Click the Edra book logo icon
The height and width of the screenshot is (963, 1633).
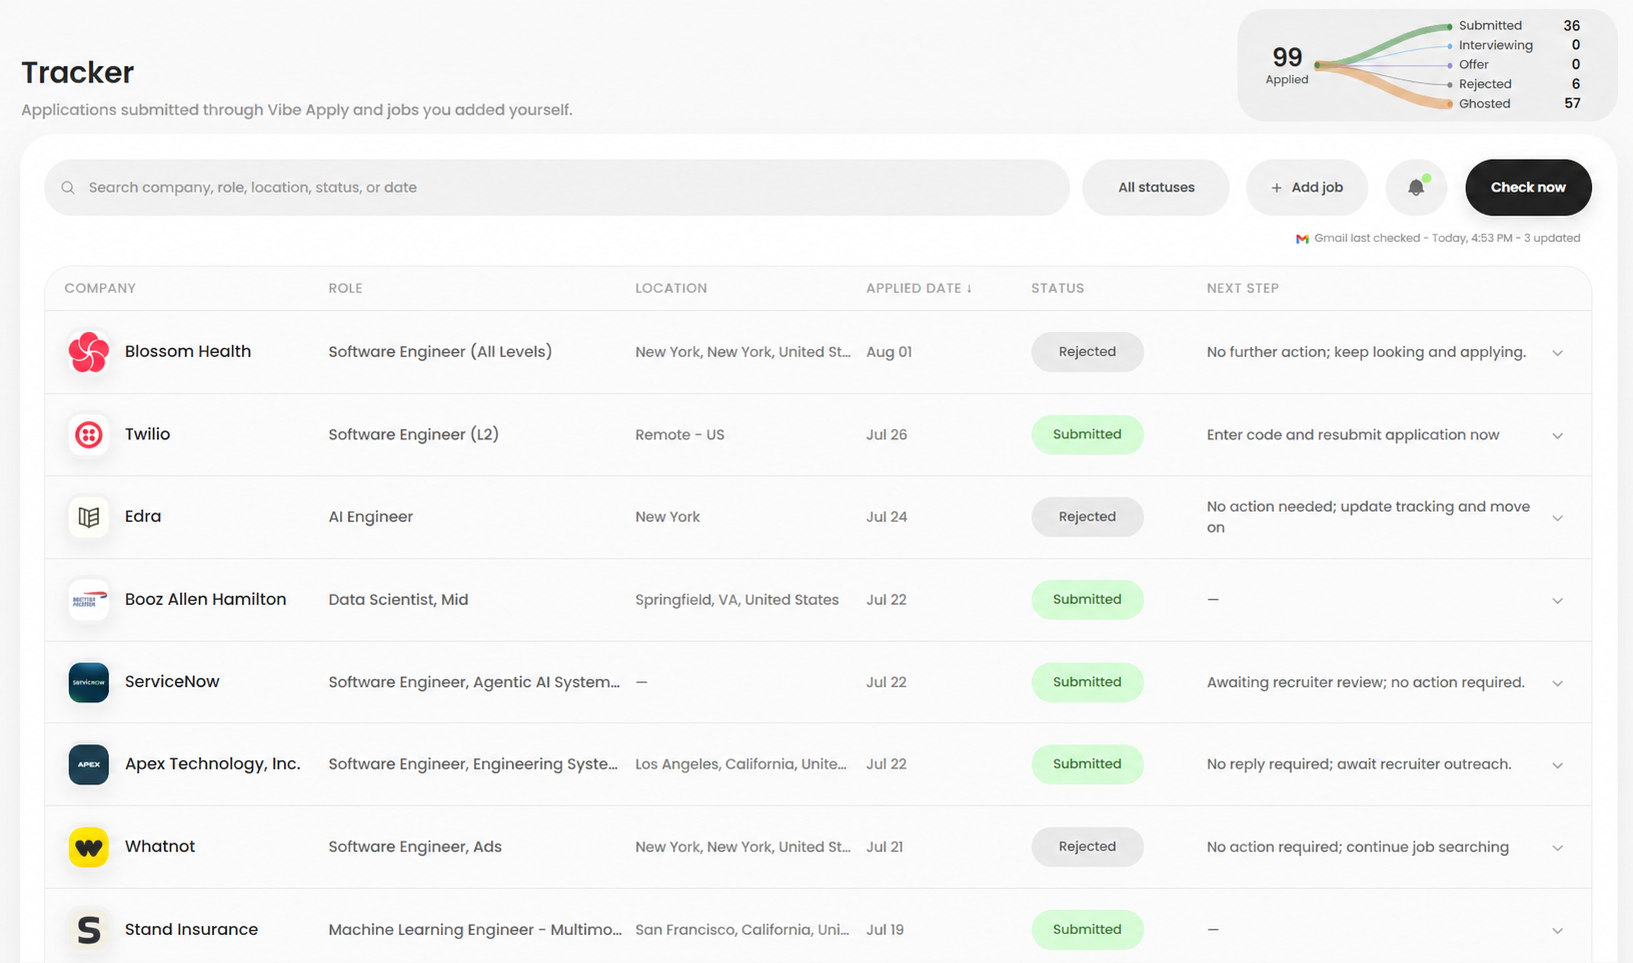89,517
